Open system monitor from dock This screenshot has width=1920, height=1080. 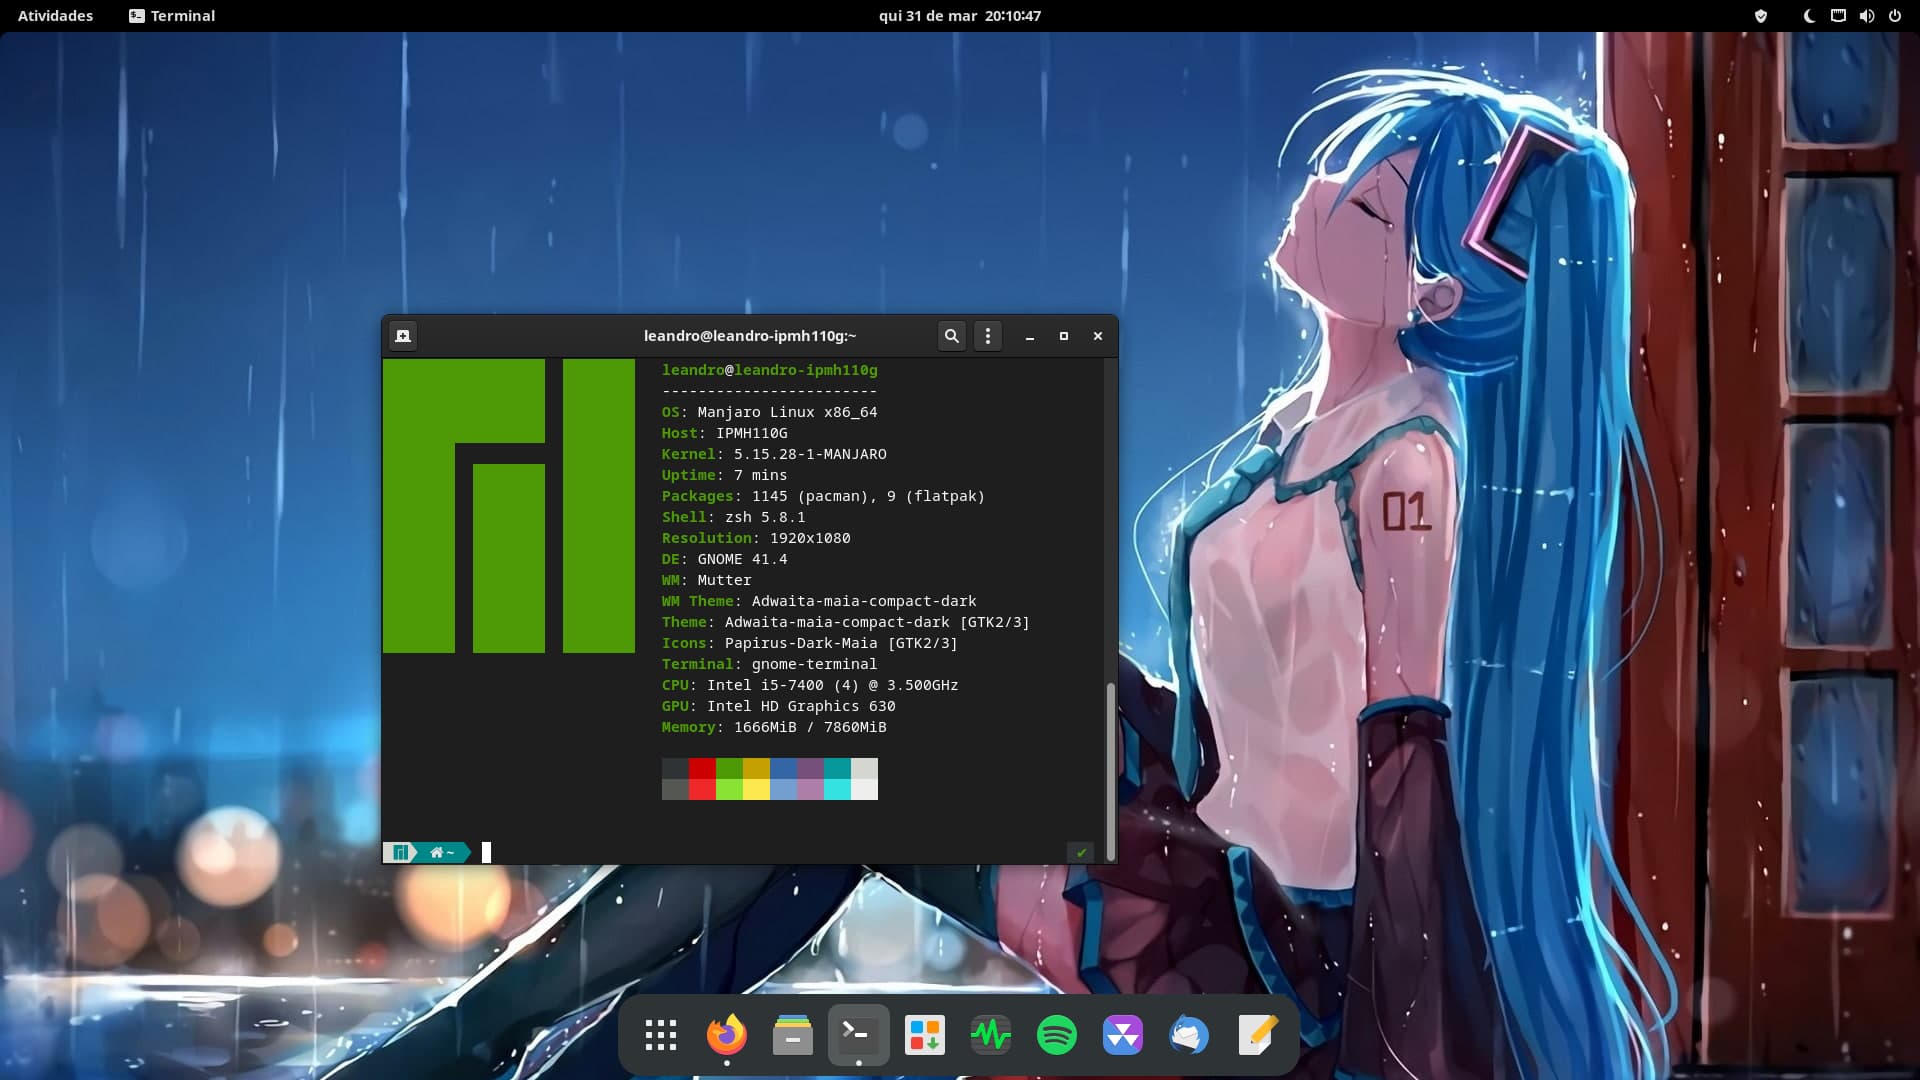coord(991,1035)
